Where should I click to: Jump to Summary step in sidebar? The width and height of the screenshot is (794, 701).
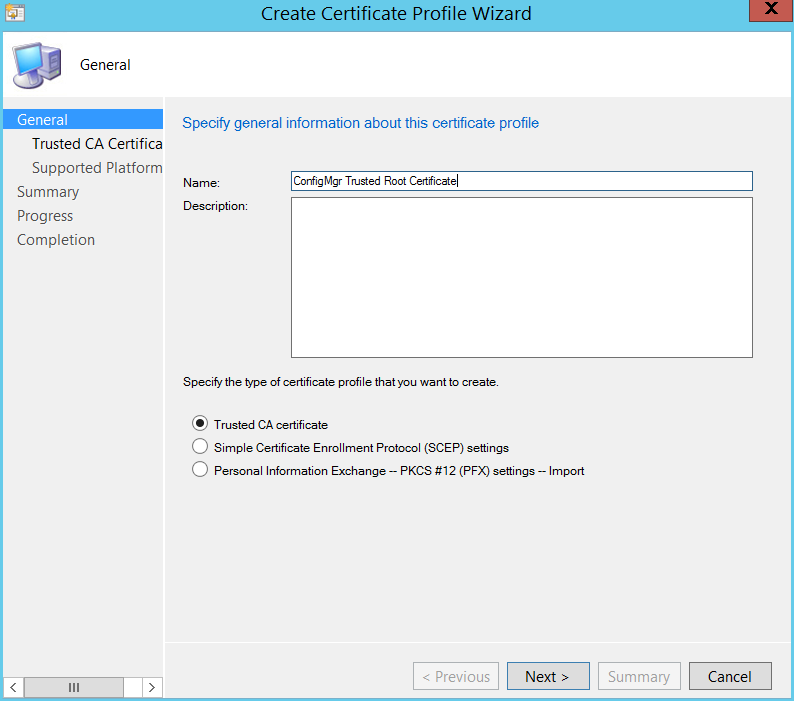(48, 192)
